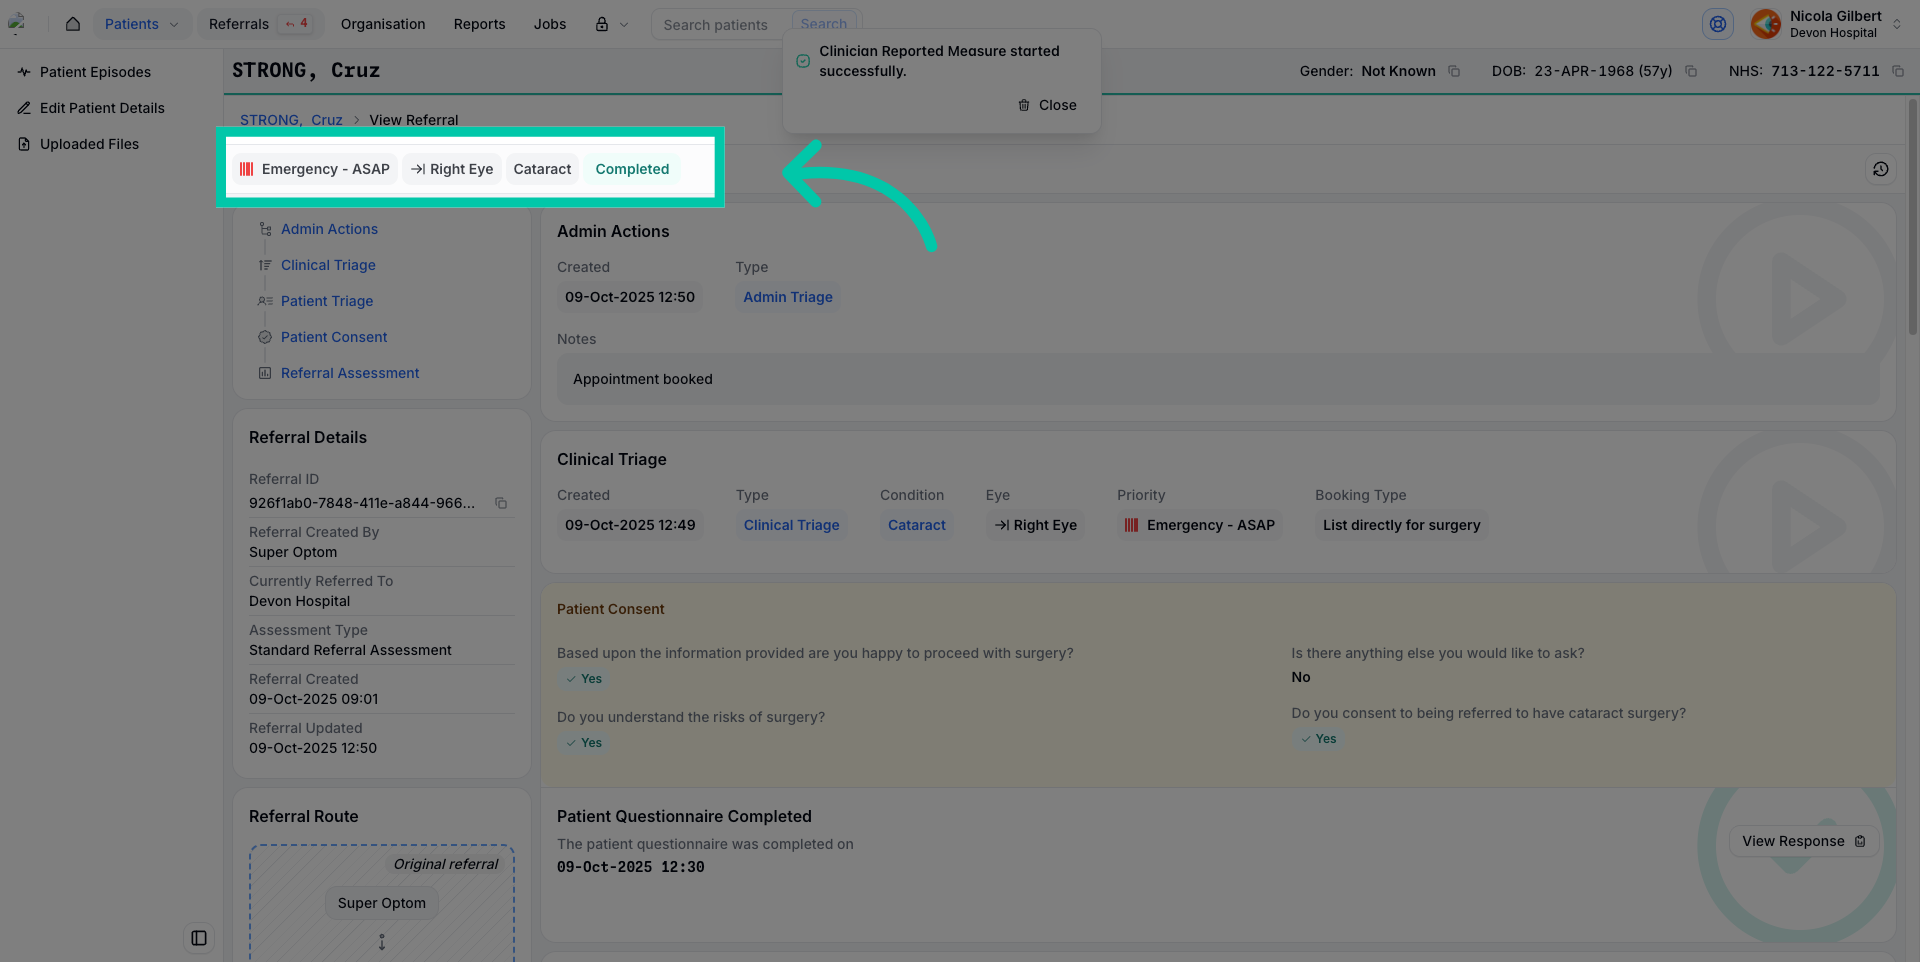Click the List directly for surgery value
Image resolution: width=1920 pixels, height=962 pixels.
pyautogui.click(x=1401, y=525)
